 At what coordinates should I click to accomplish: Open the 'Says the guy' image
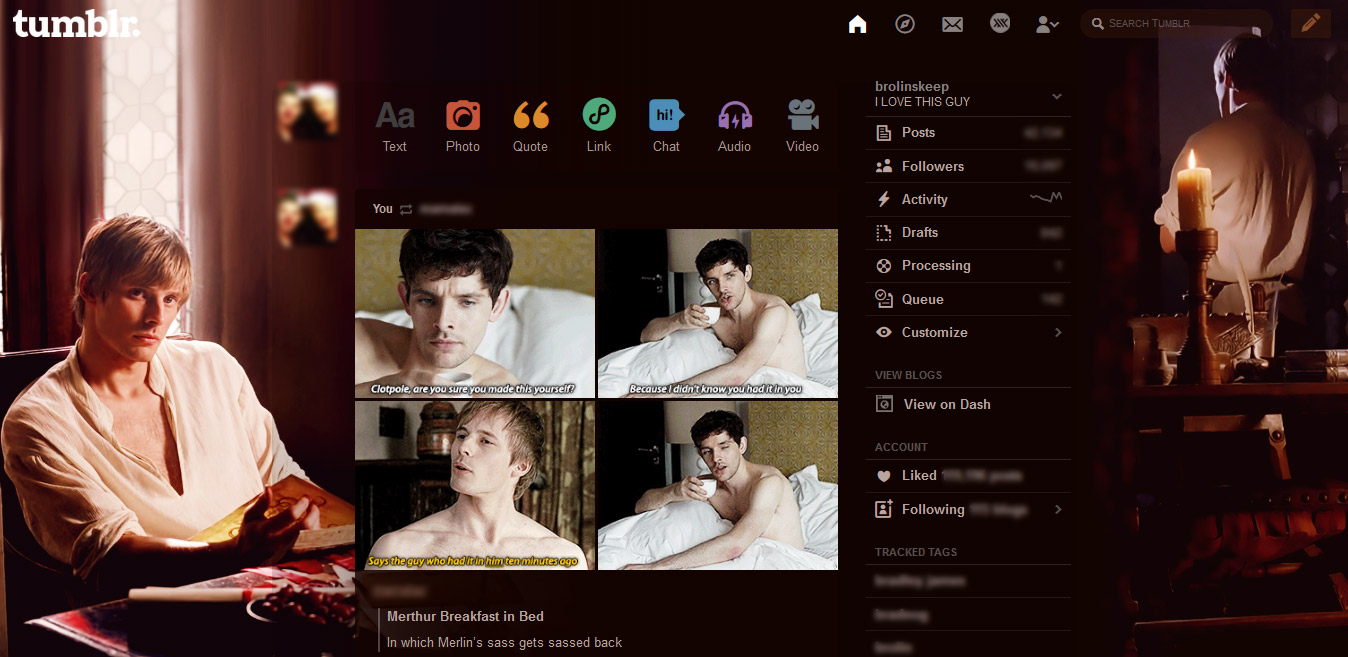(475, 486)
